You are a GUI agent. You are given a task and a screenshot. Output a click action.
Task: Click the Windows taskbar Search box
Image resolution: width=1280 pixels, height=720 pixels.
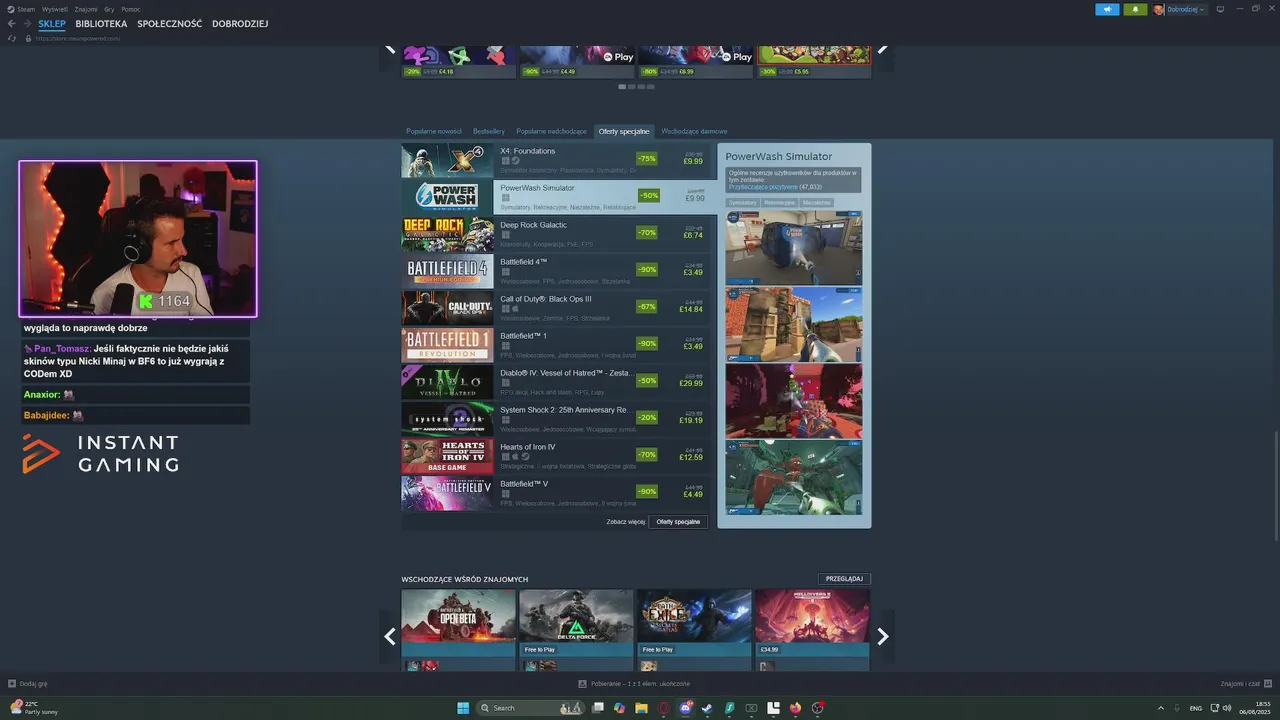[530, 708]
